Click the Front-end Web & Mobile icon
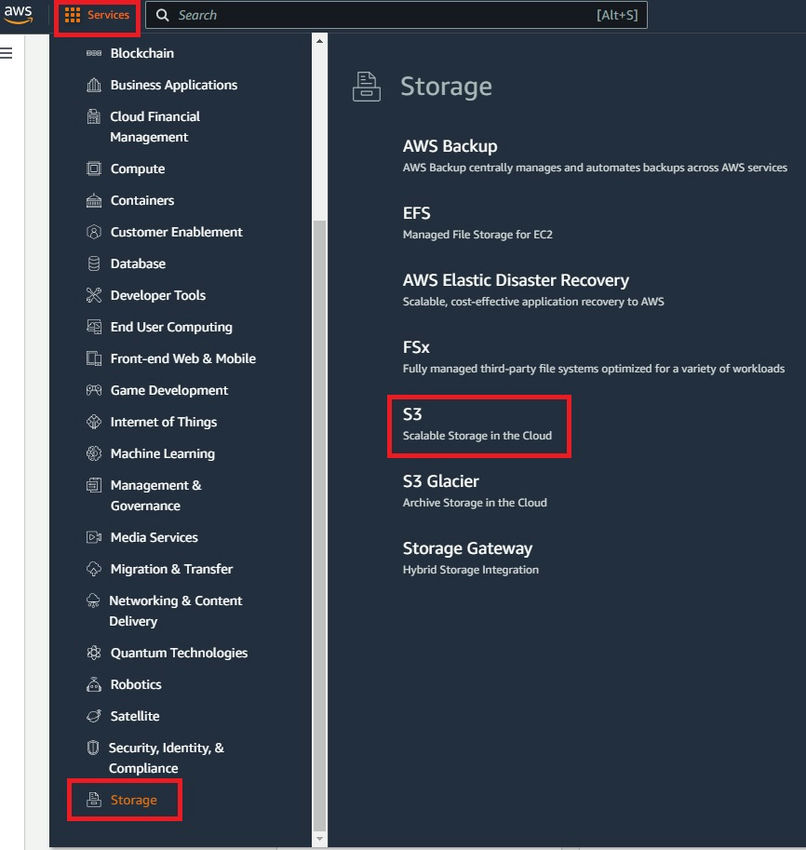Screen dimensions: 806x850 point(94,358)
